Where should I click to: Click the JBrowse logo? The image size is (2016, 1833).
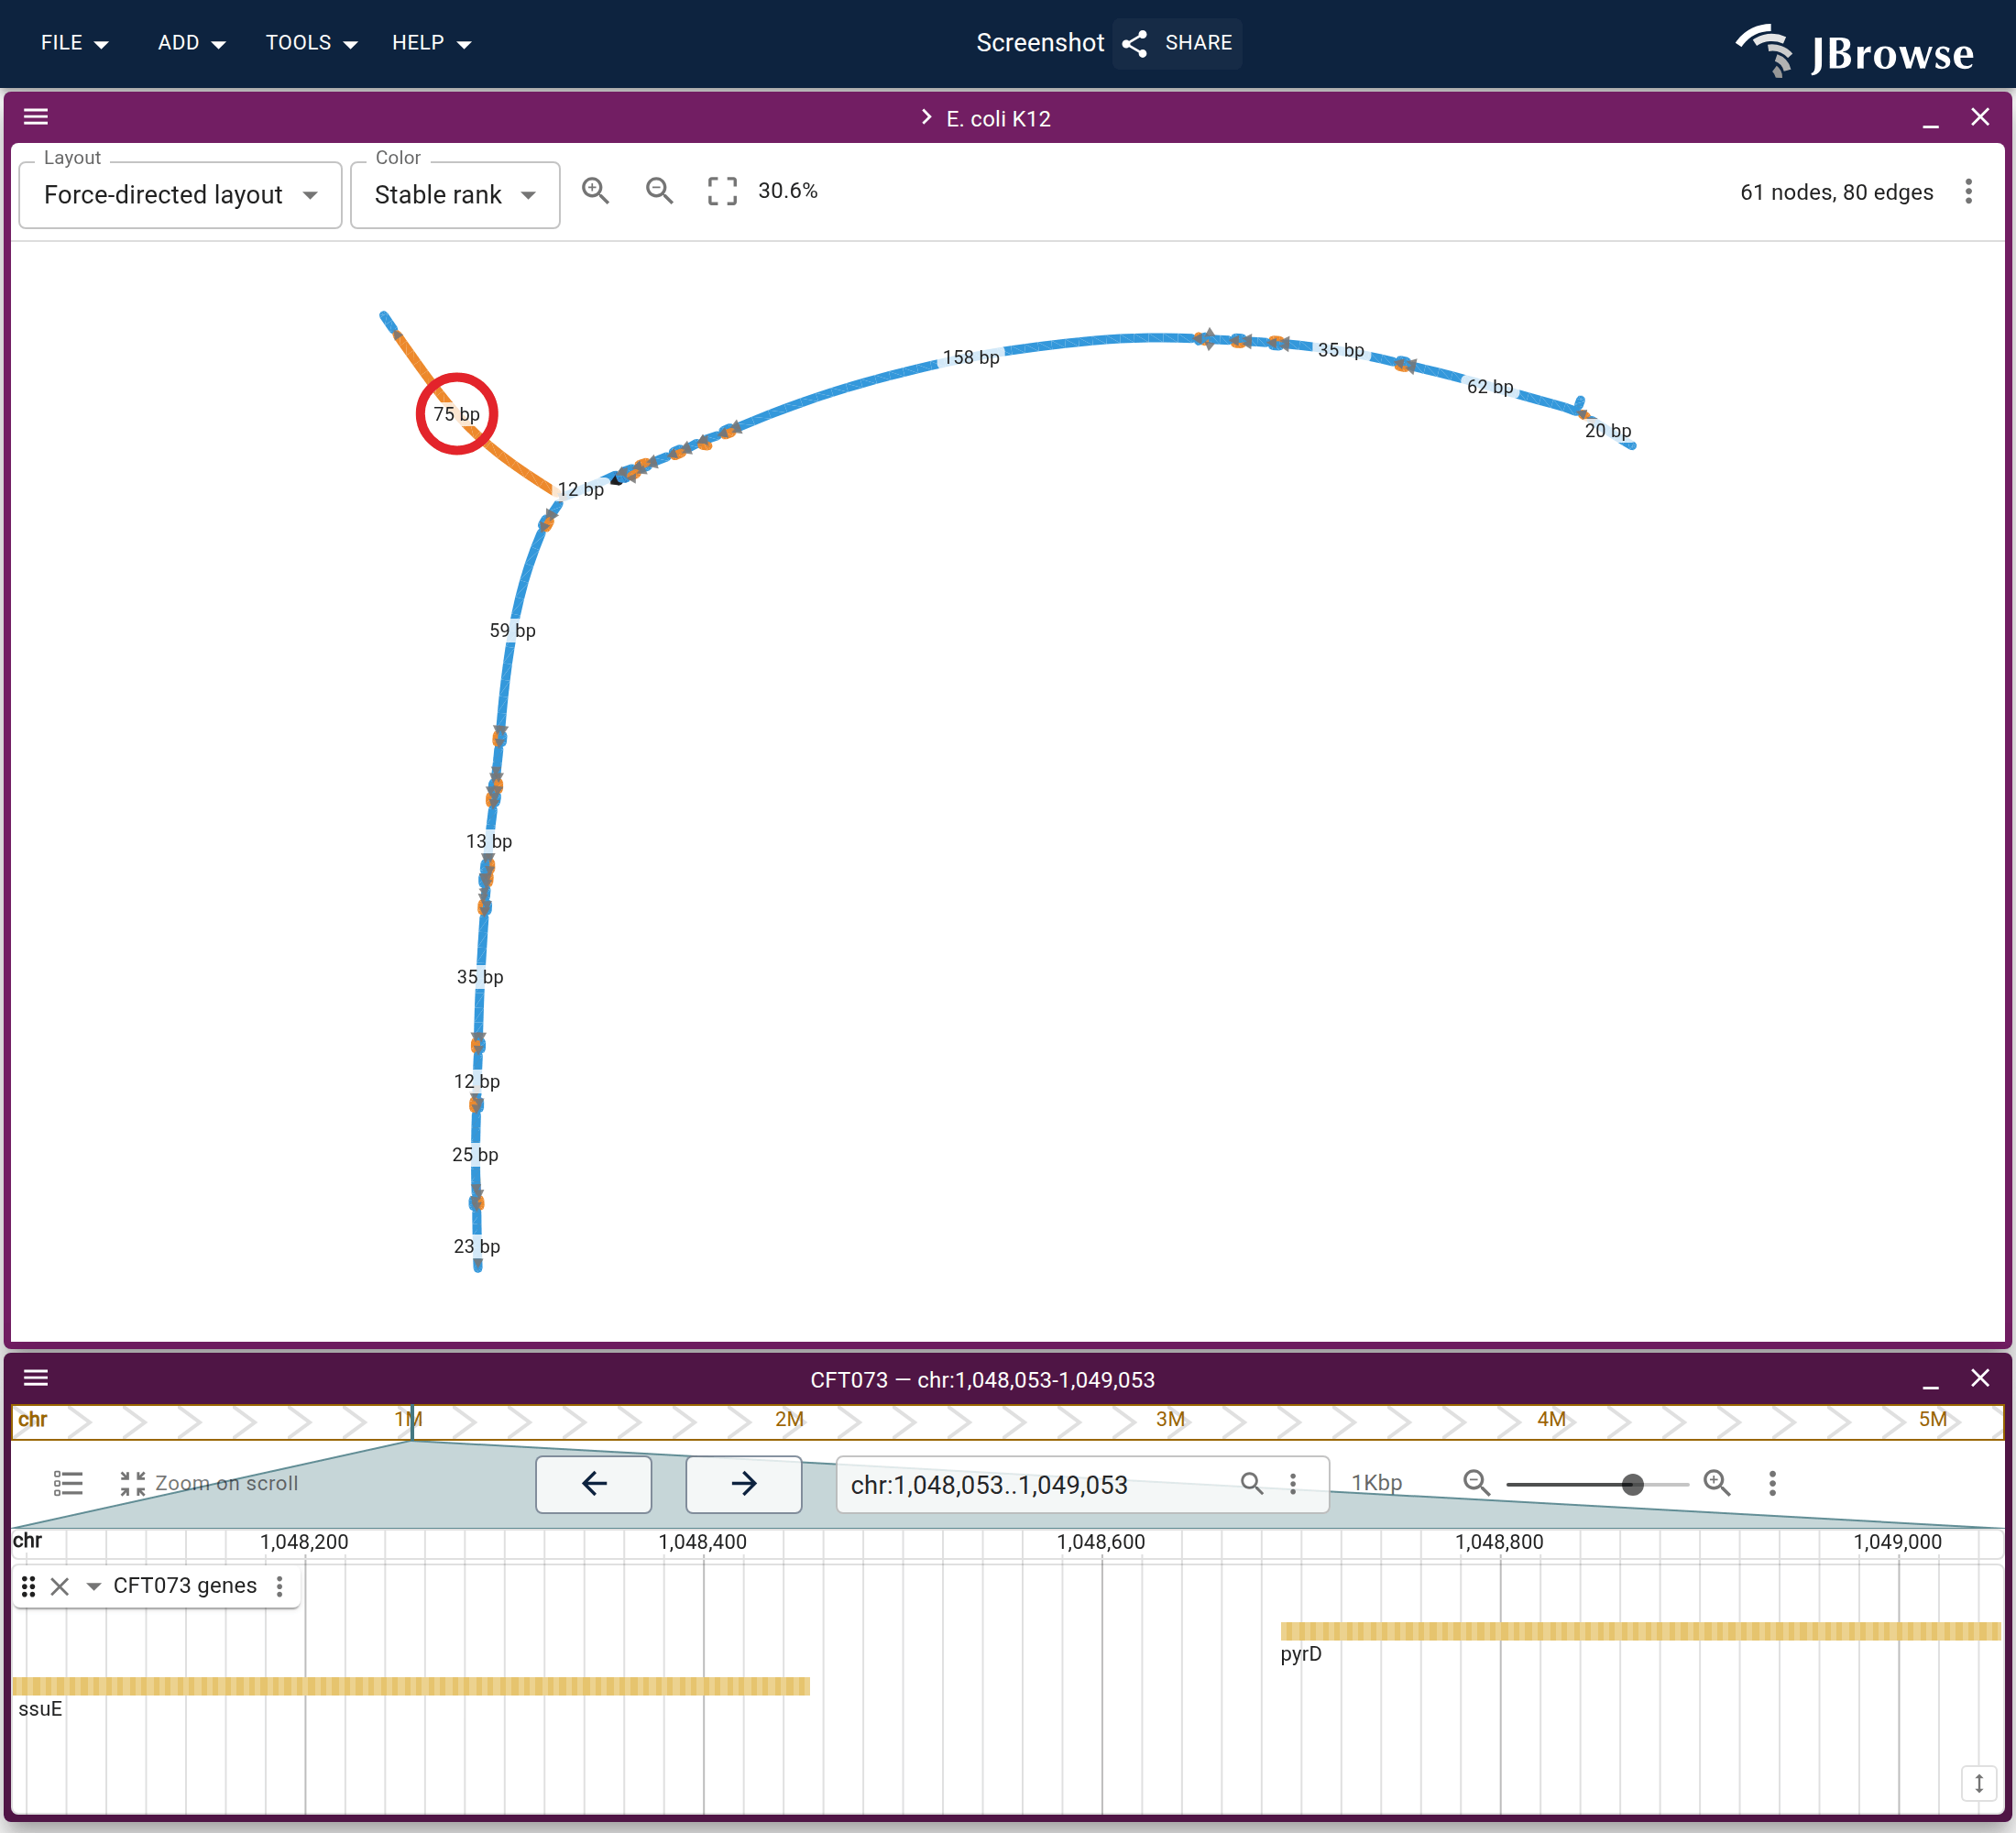point(1855,50)
